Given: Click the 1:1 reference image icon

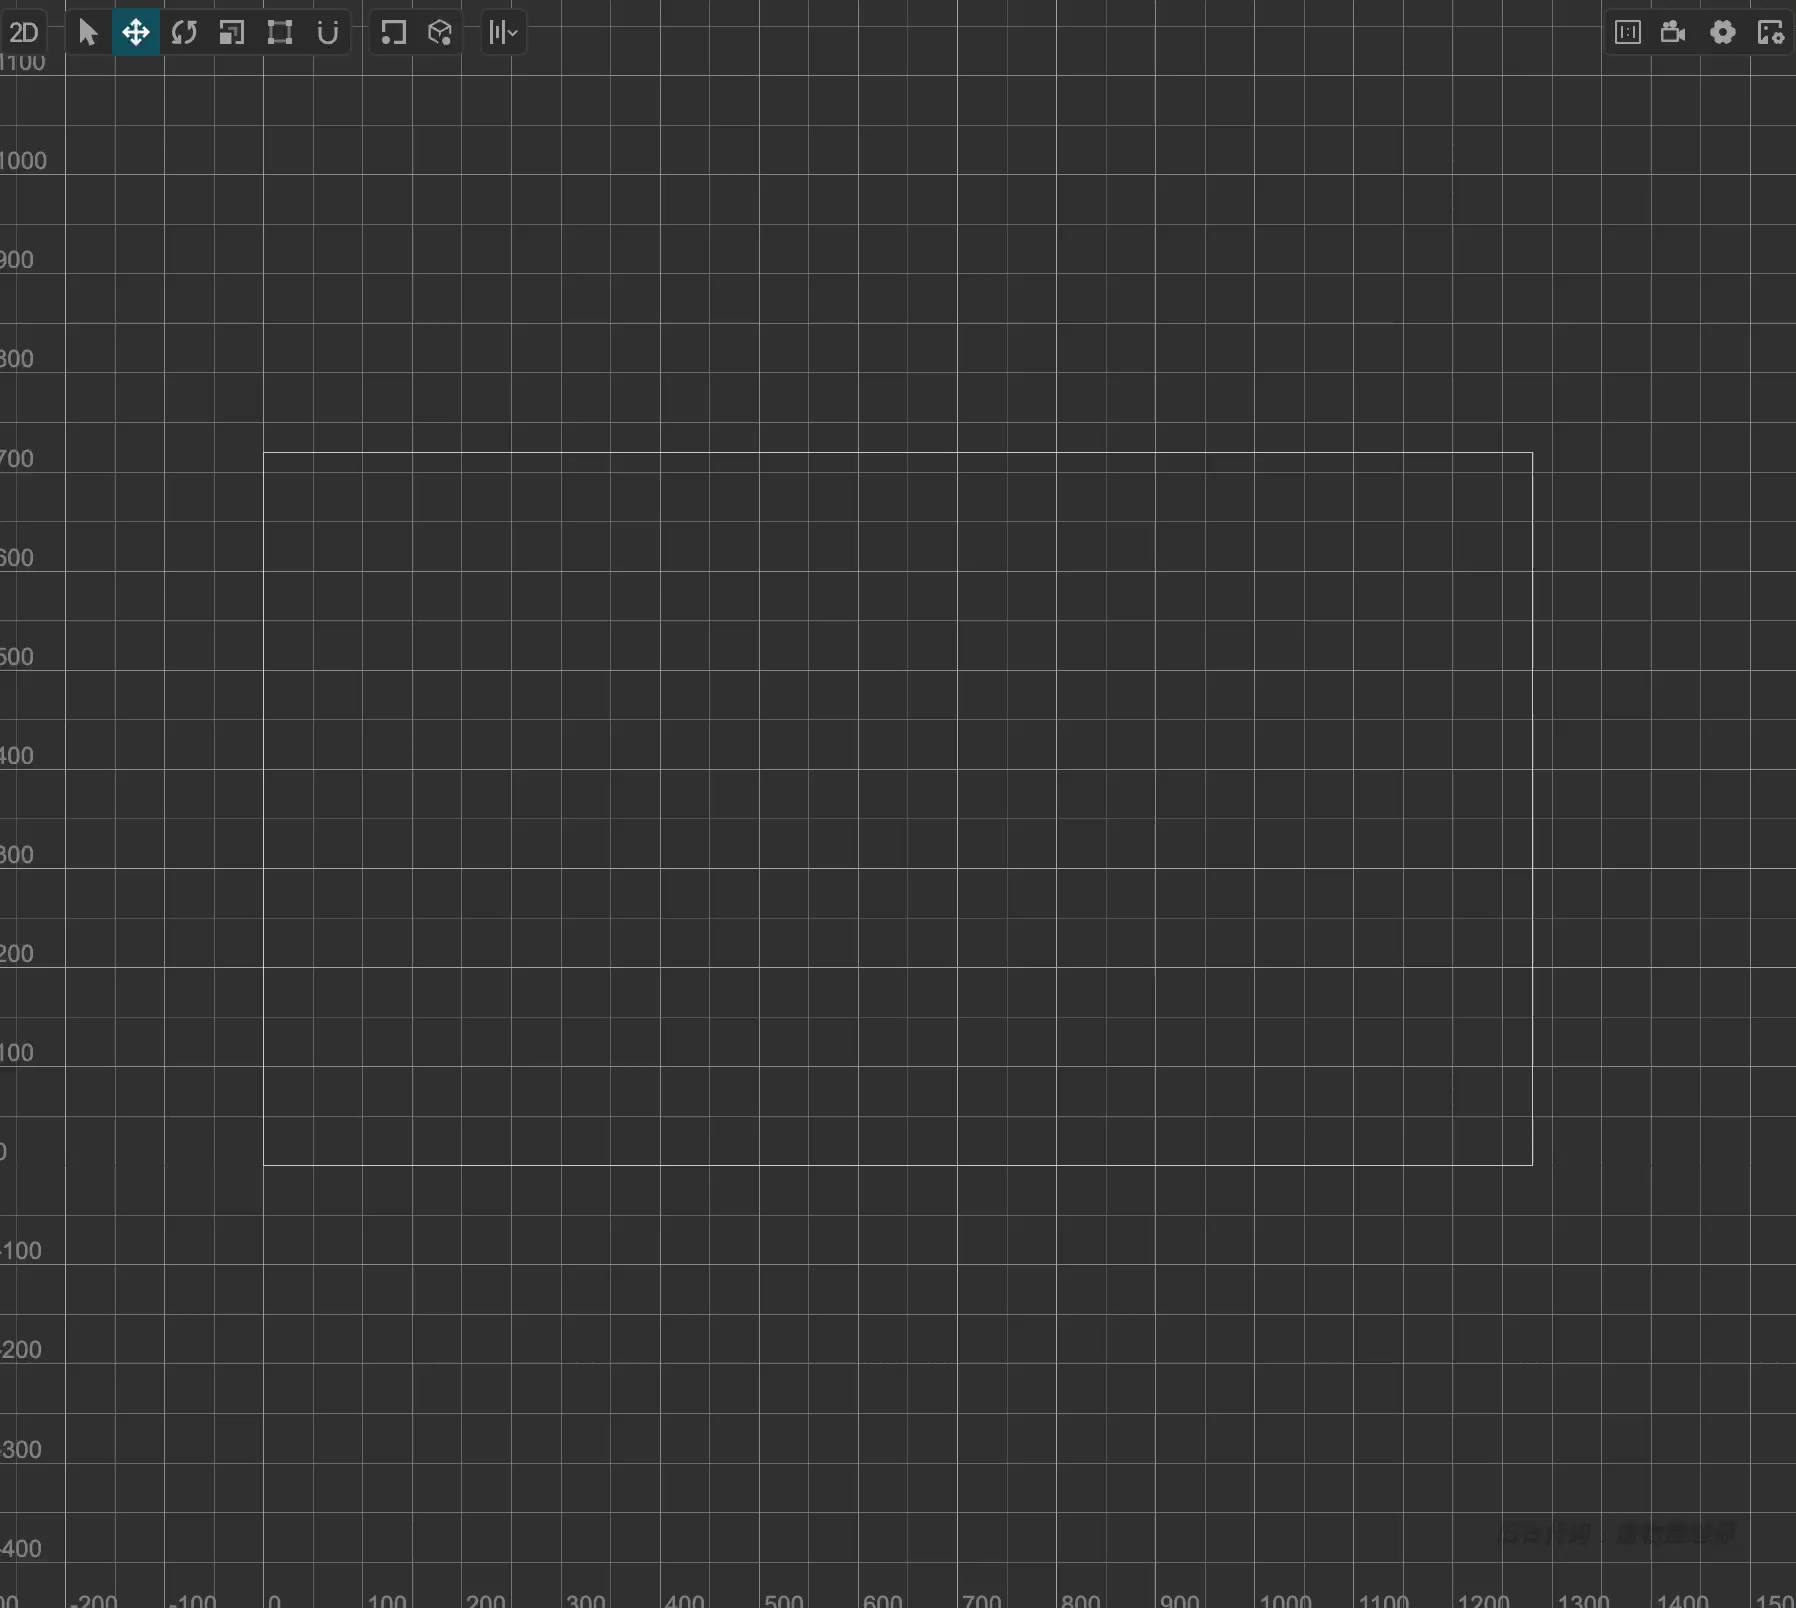Looking at the screenshot, I should point(1627,33).
